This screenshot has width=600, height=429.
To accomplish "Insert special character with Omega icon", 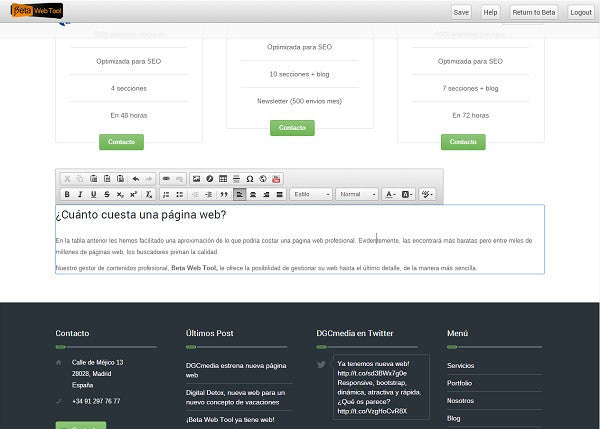I will point(249,179).
